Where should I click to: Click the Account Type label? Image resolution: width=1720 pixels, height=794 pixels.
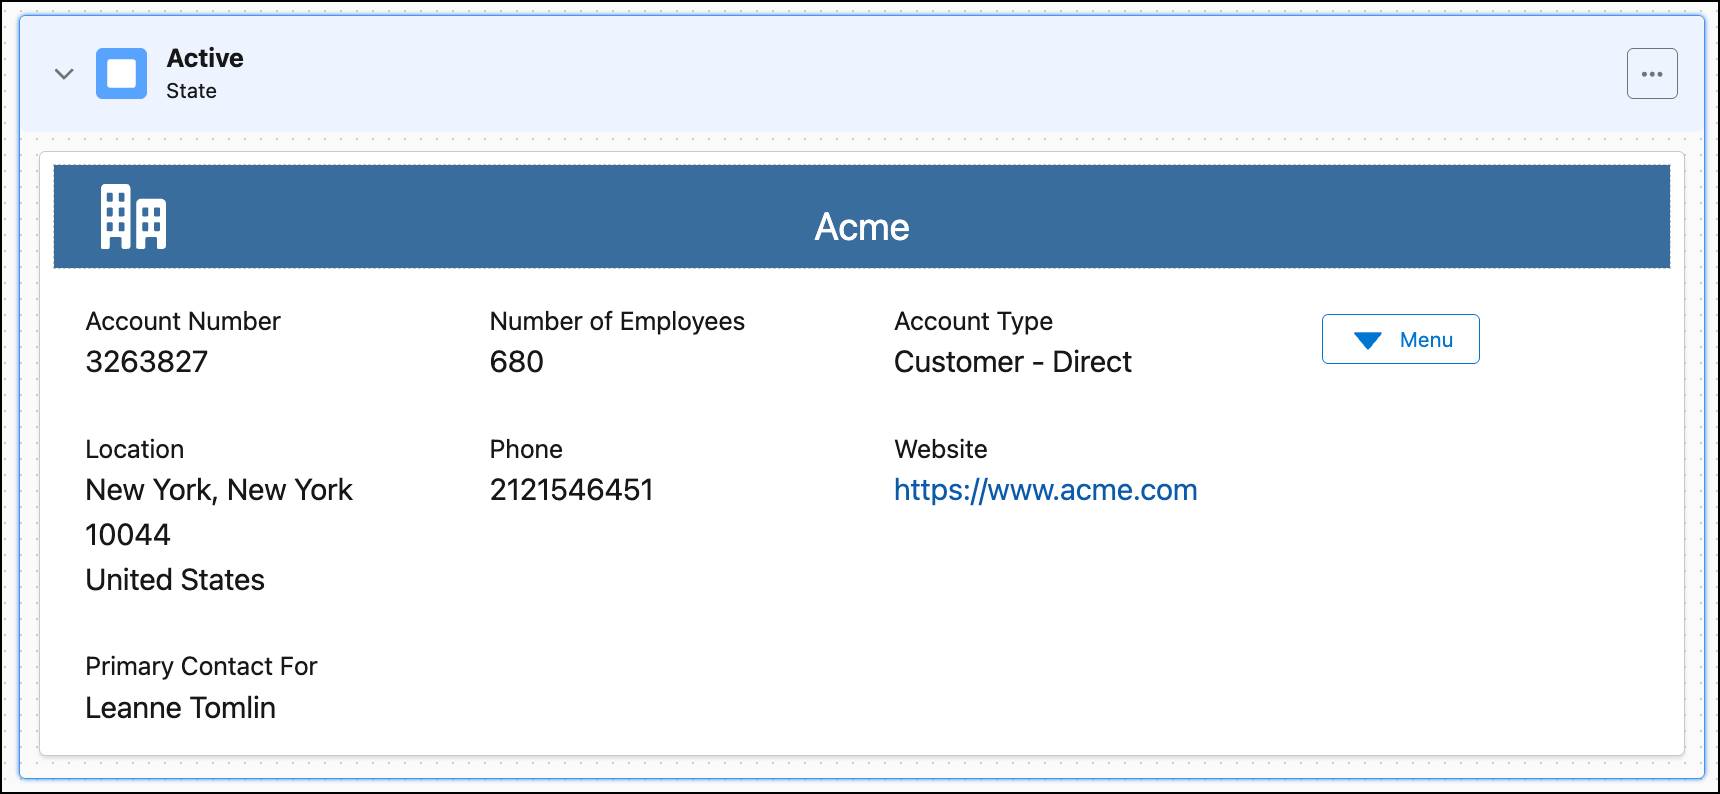coord(973,321)
